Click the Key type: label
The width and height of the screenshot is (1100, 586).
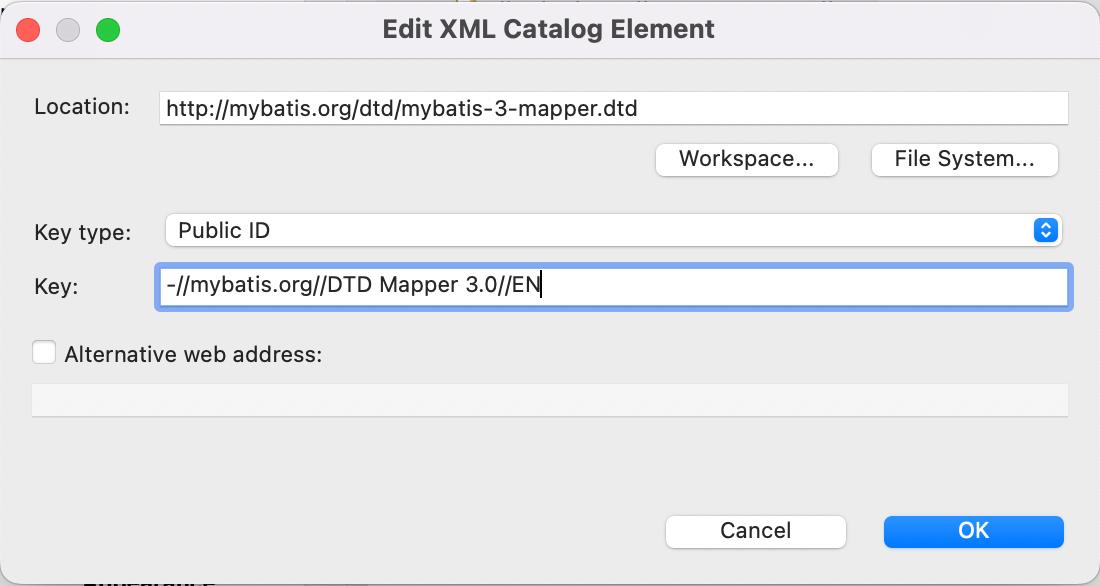[x=83, y=232]
